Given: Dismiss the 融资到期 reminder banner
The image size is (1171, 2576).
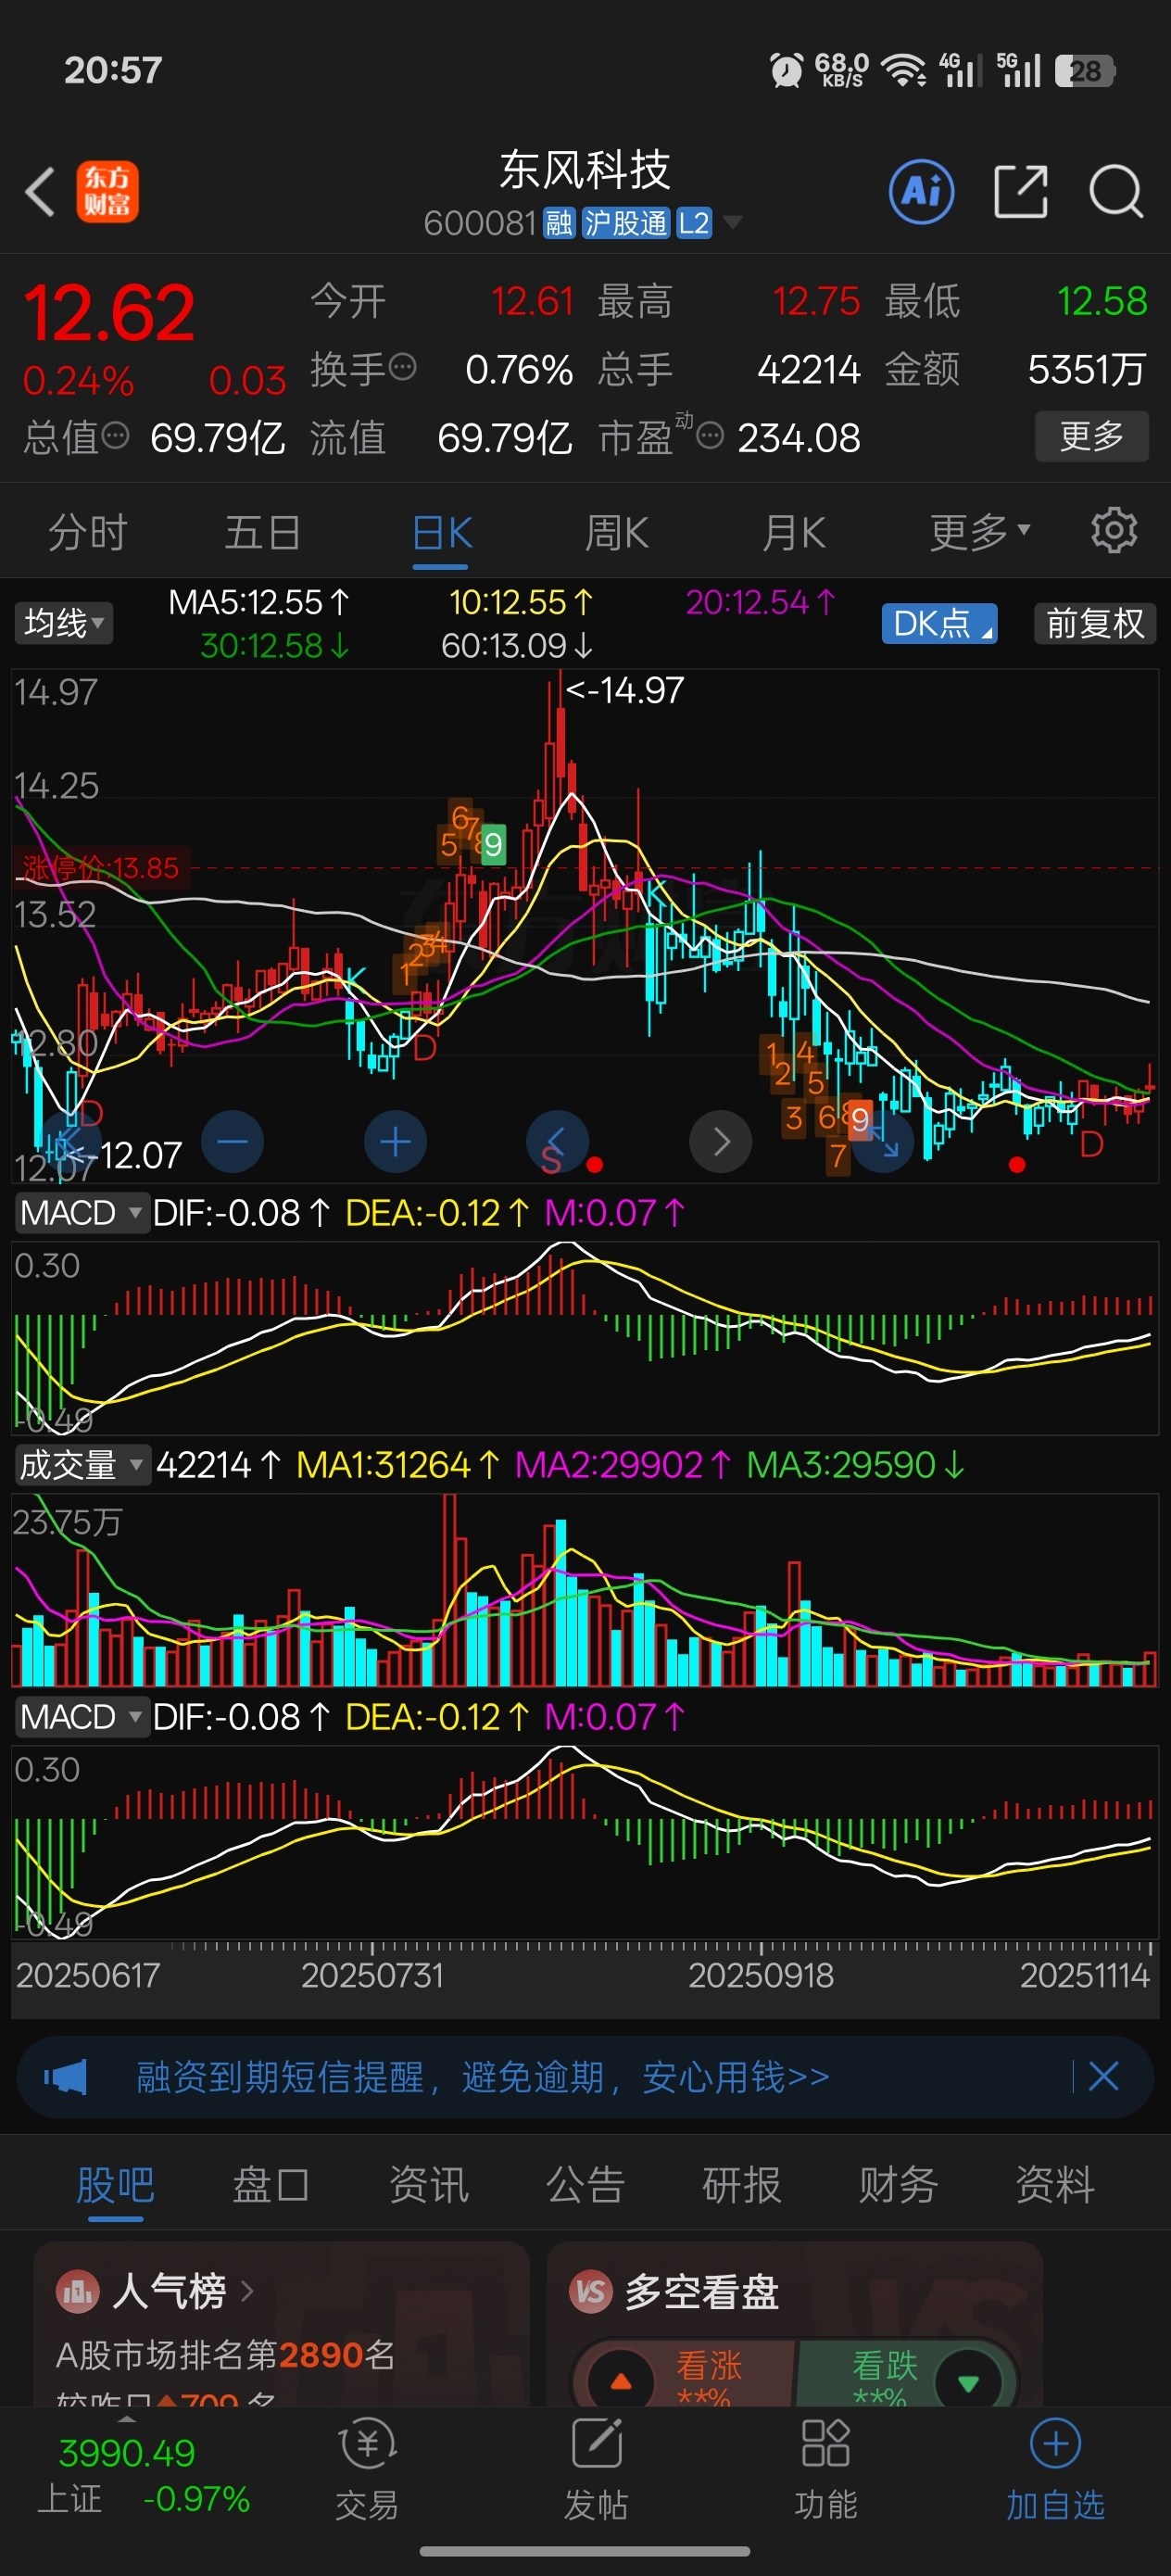Looking at the screenshot, I should pos(1103,2077).
